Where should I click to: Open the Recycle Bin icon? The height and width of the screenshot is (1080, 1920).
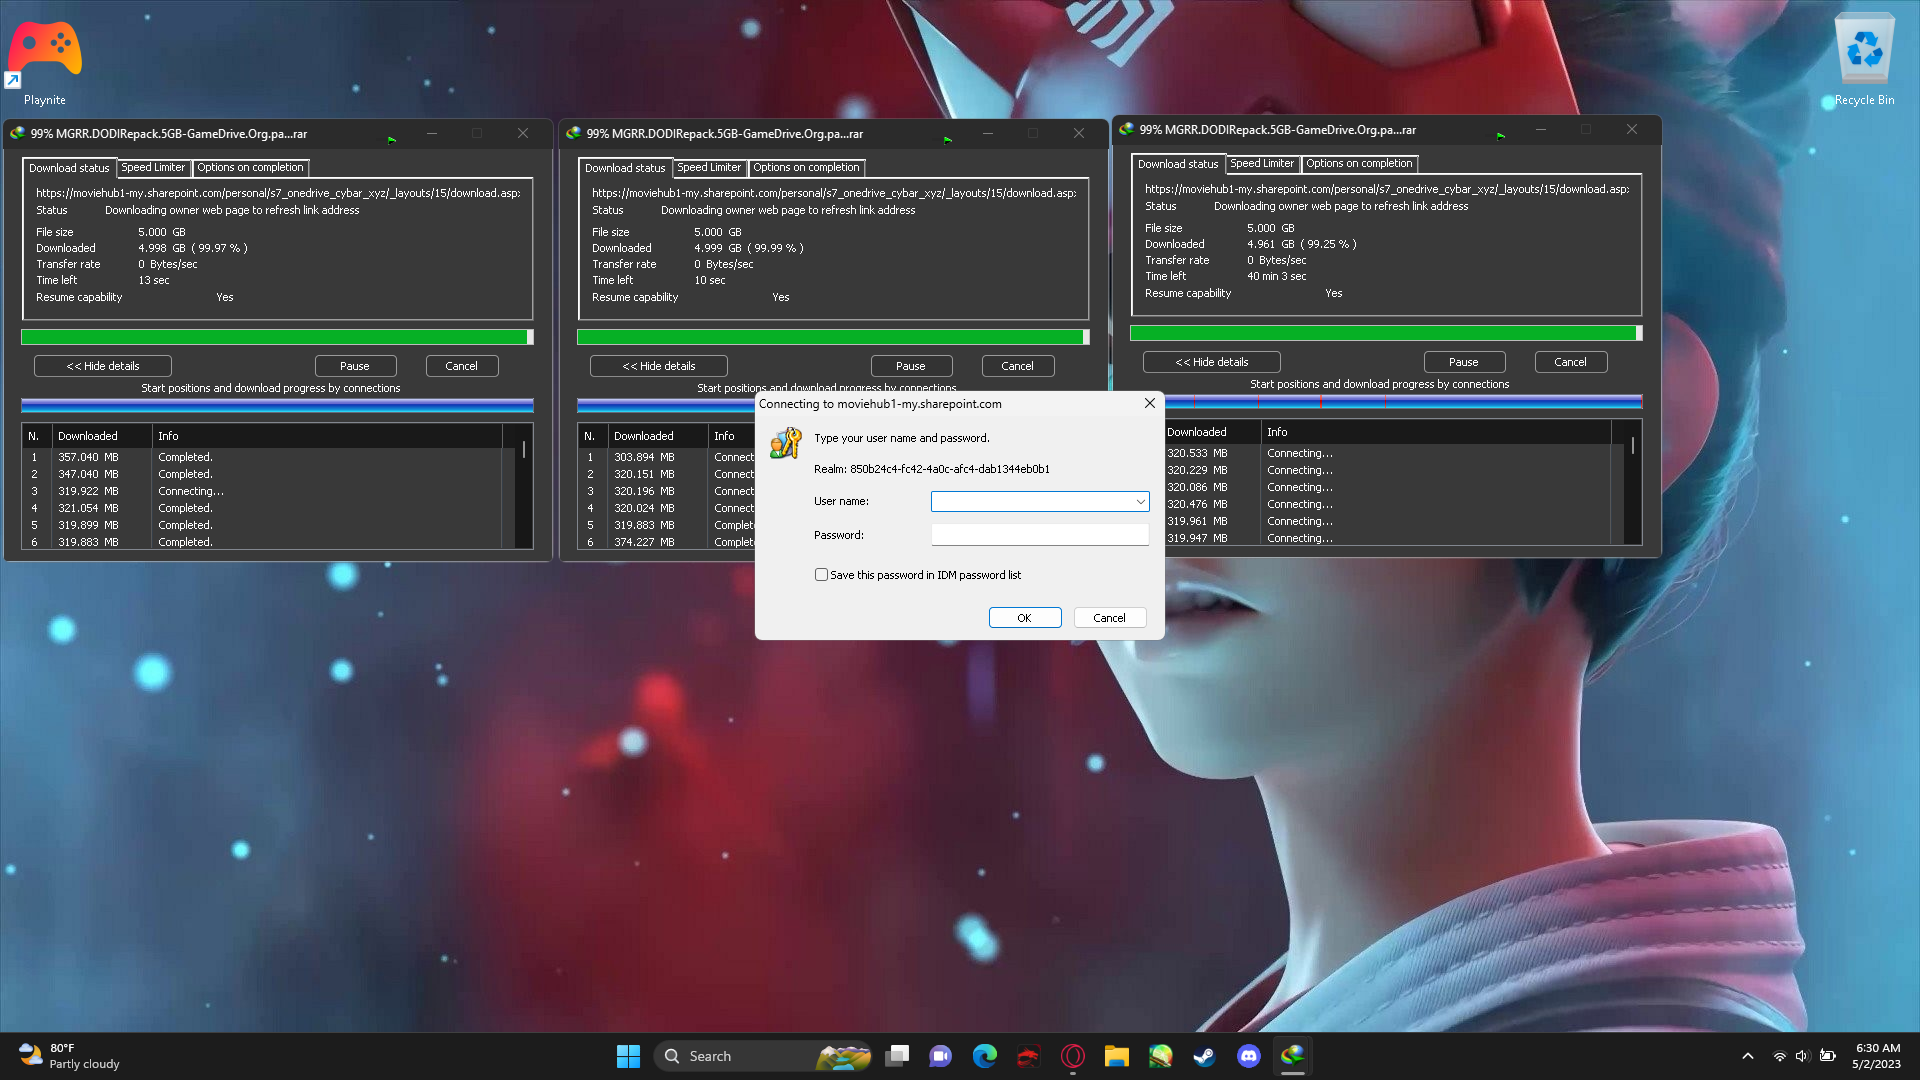(x=1864, y=58)
